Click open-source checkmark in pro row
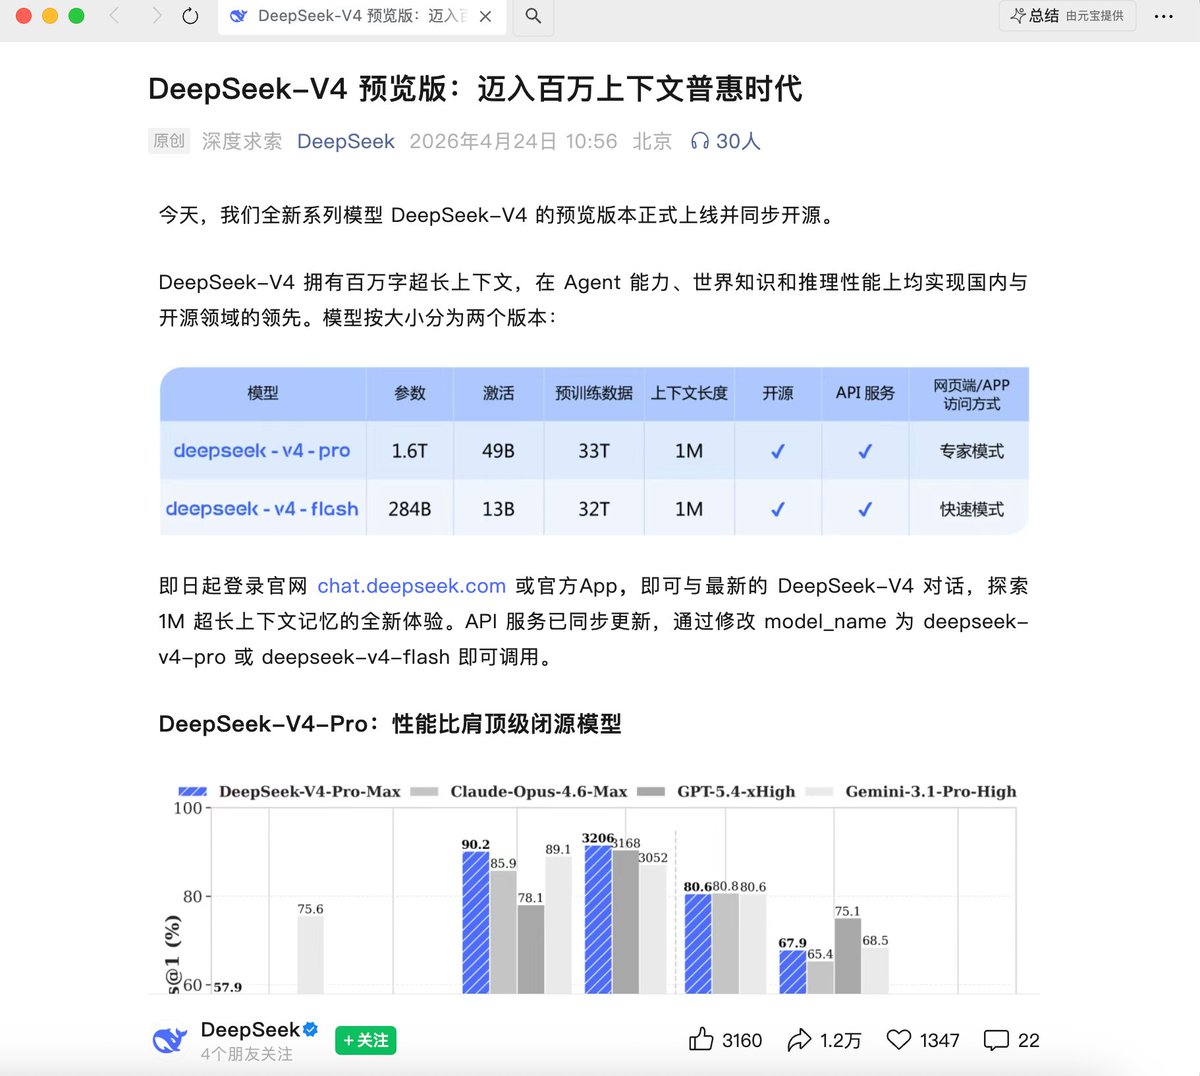The image size is (1200, 1076). click(x=777, y=451)
